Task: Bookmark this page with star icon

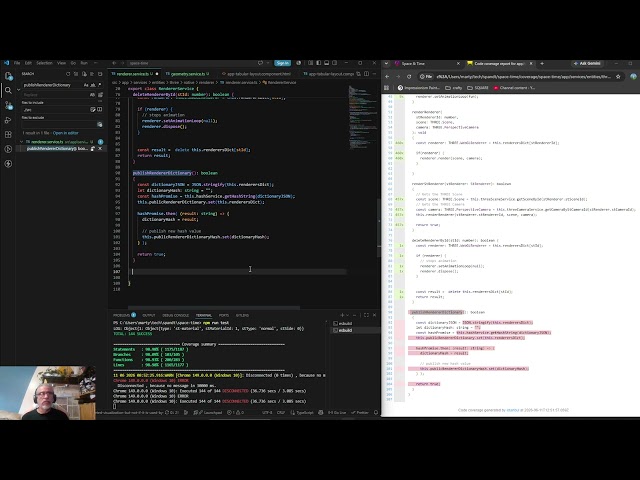Action: coord(618,76)
